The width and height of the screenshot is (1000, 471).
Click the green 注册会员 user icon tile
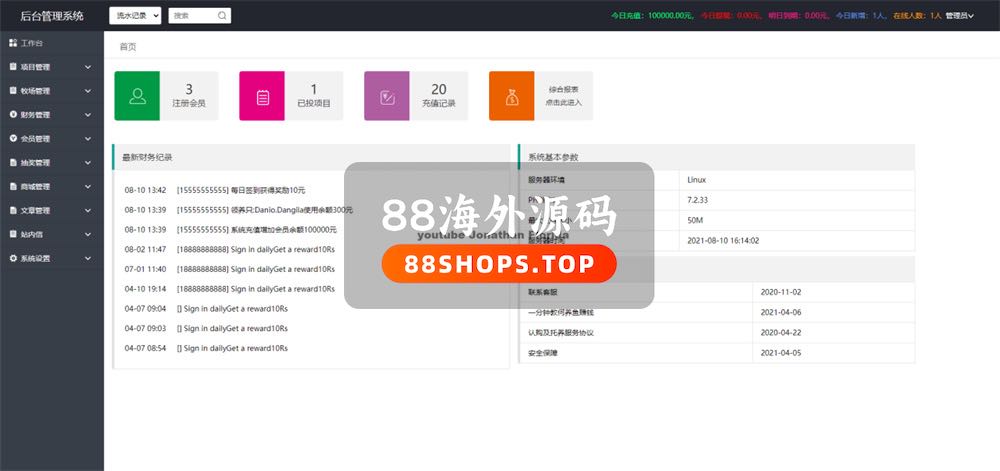(138, 96)
